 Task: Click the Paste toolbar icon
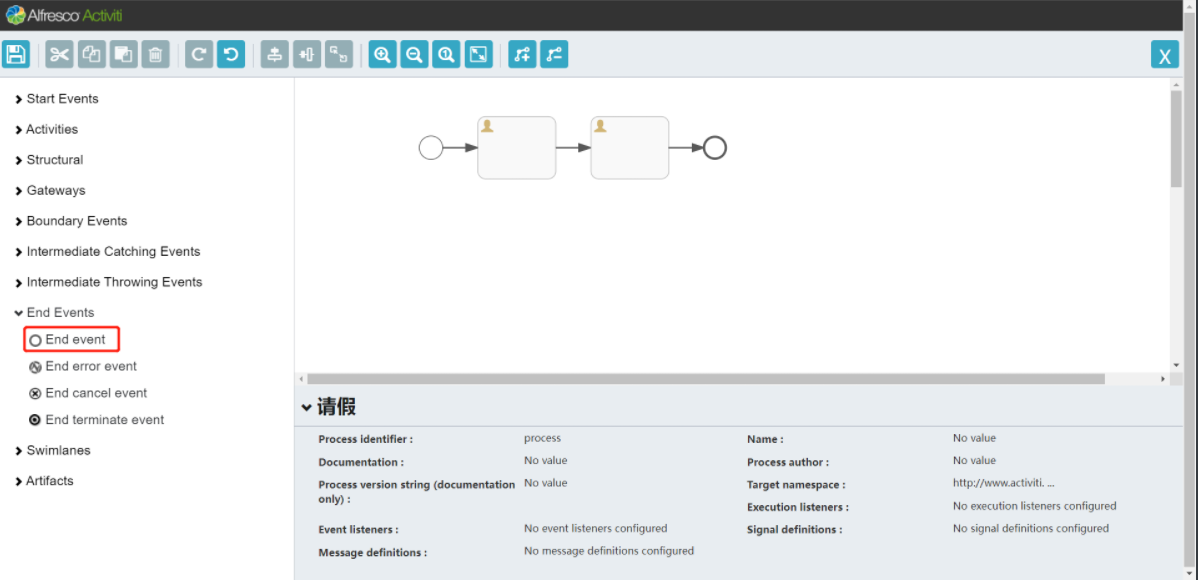(123, 54)
